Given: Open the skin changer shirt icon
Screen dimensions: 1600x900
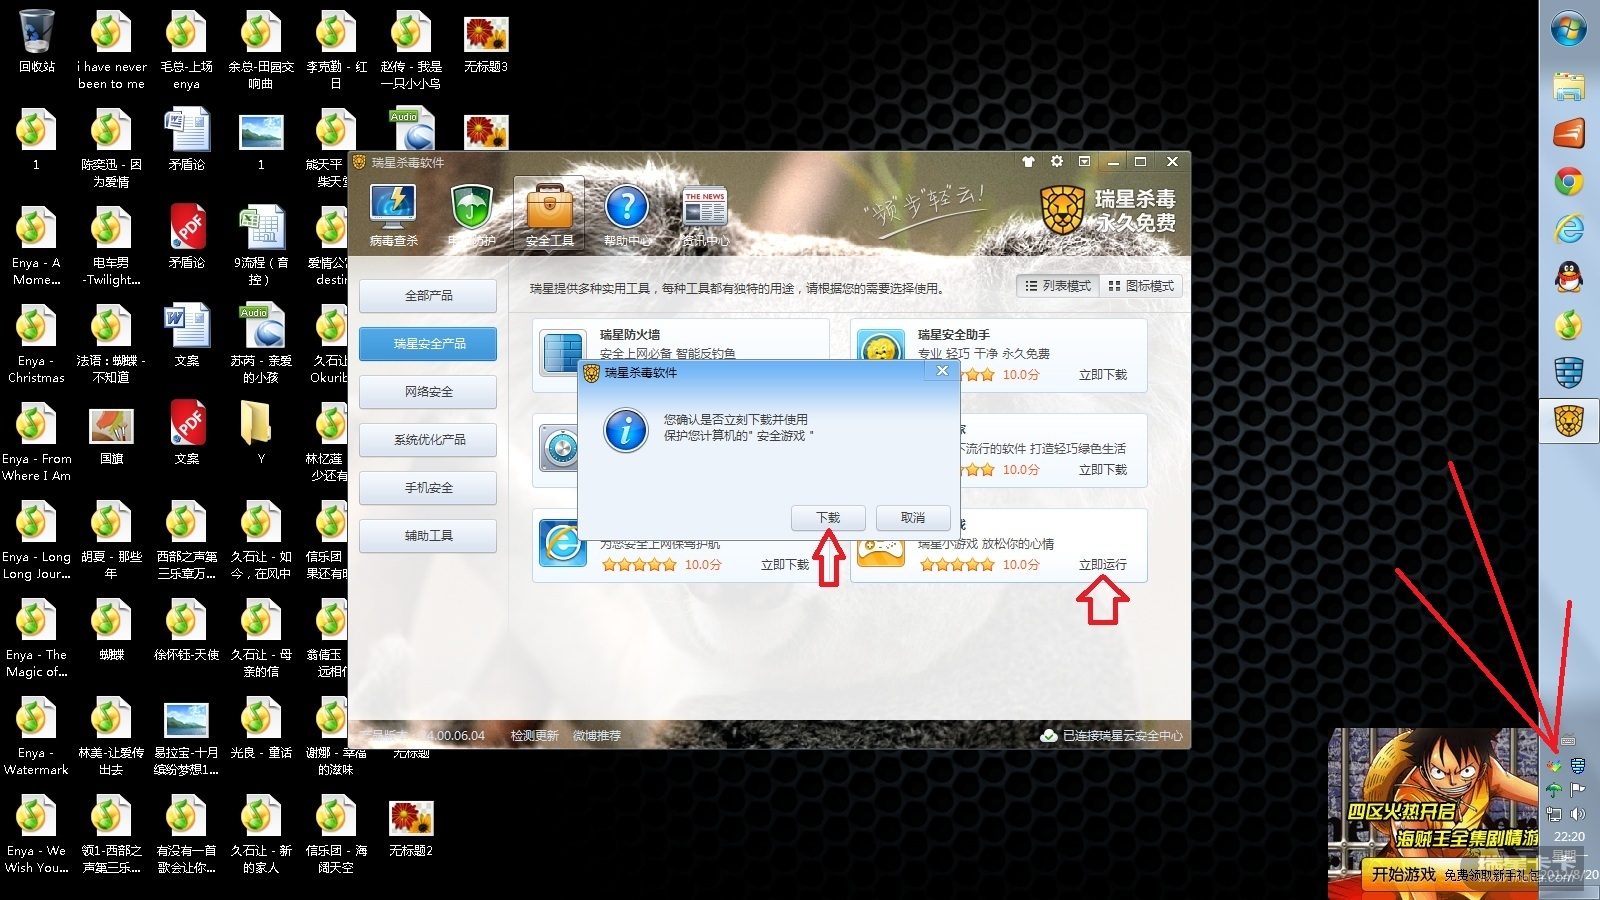Looking at the screenshot, I should coord(1028,161).
